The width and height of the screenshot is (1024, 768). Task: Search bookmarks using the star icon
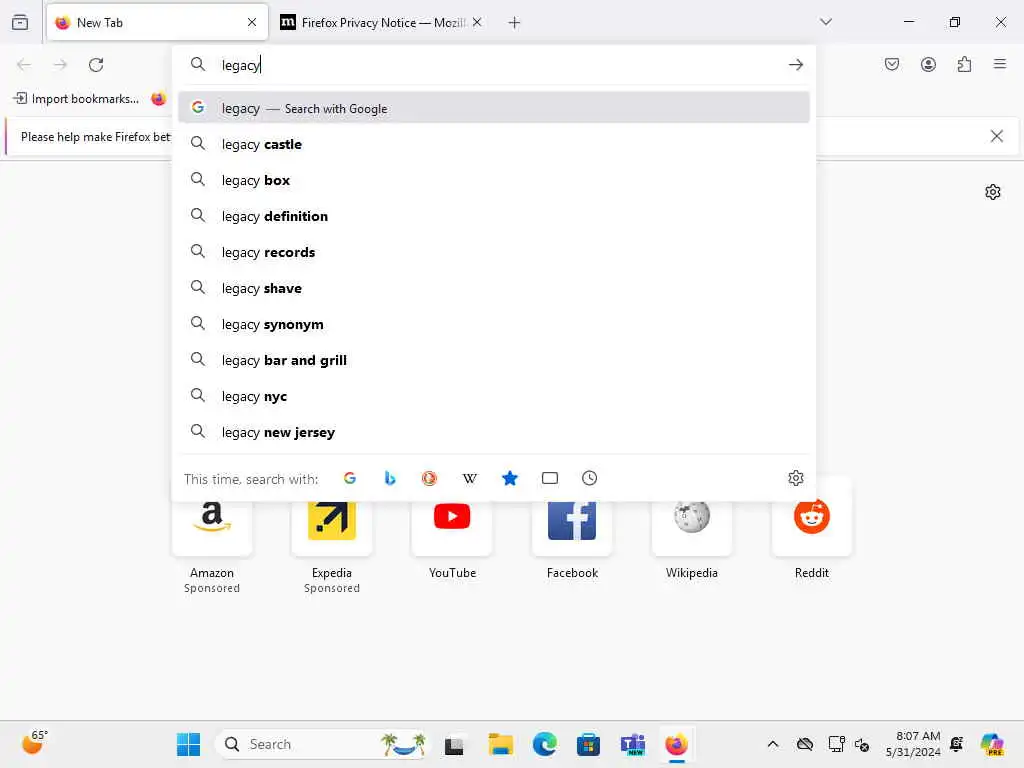coord(510,479)
